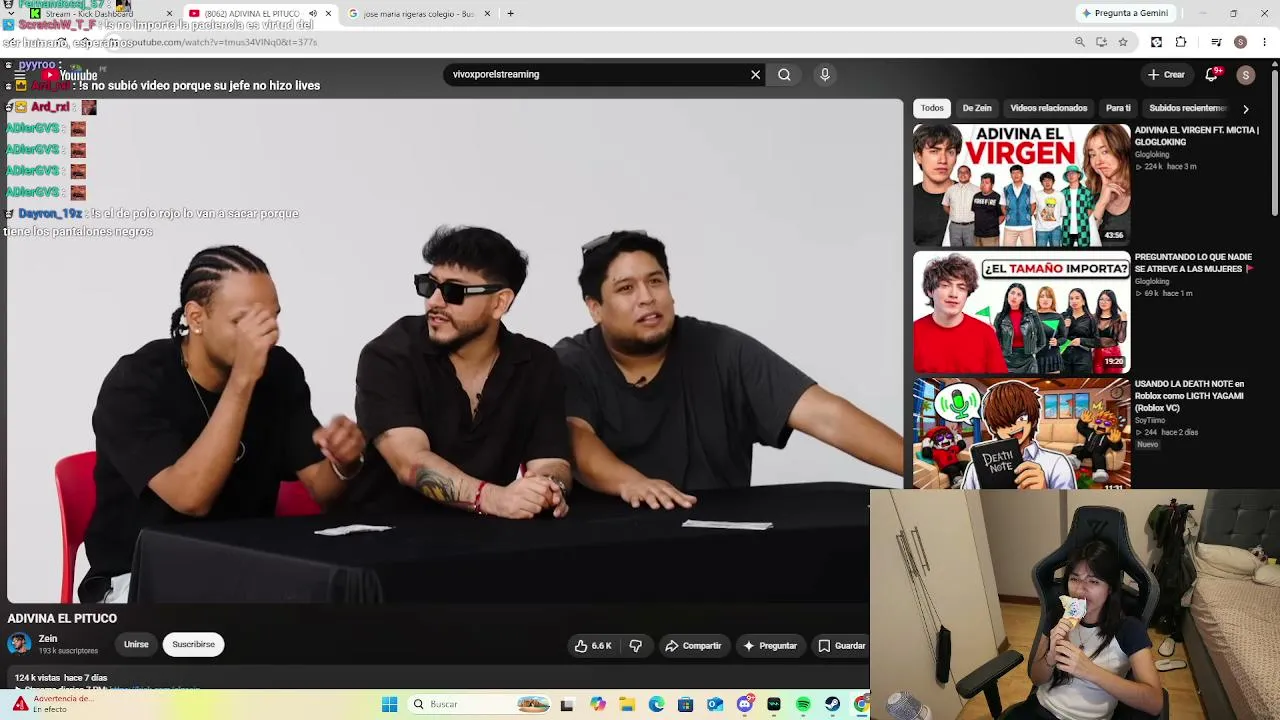Open Steam from the taskbar

832,704
